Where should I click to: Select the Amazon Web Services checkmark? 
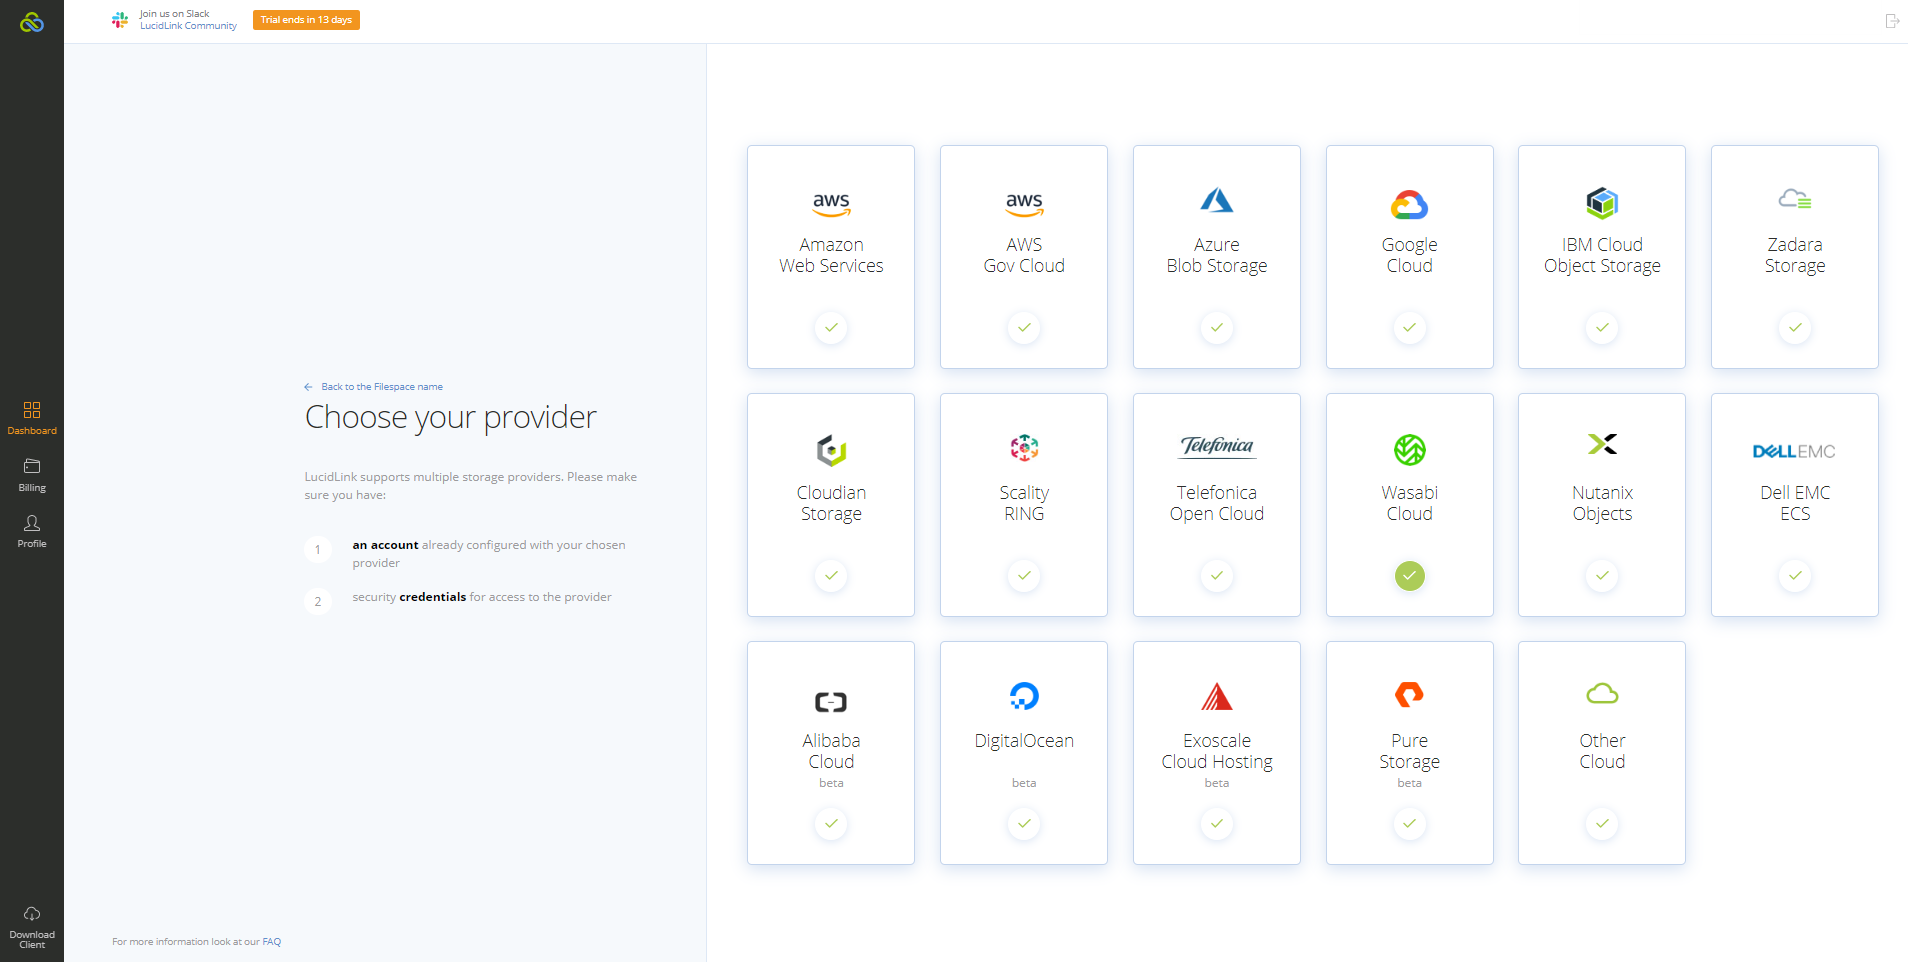(x=831, y=328)
